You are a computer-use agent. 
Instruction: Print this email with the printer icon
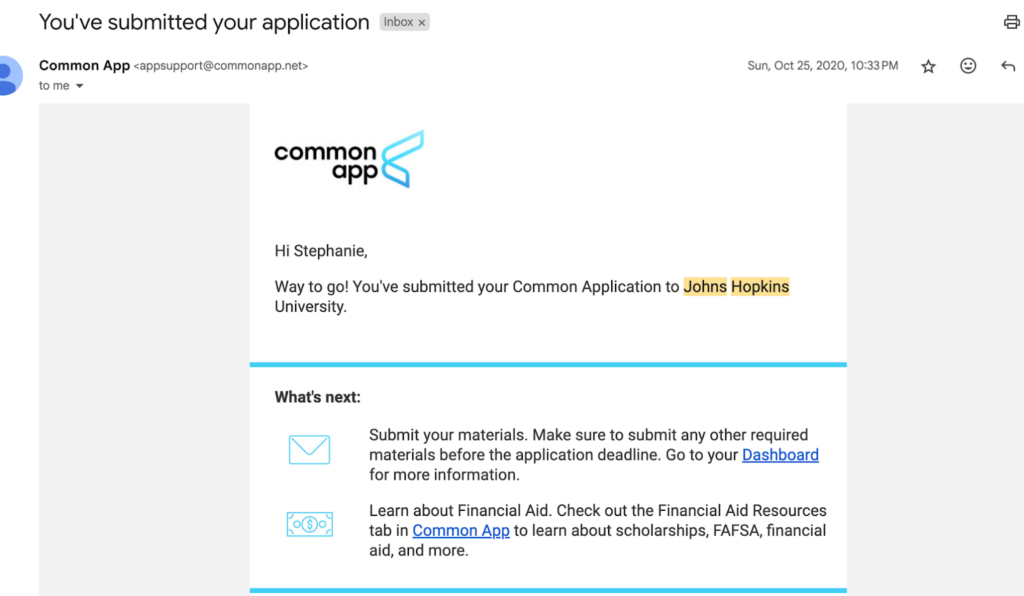click(x=1012, y=22)
